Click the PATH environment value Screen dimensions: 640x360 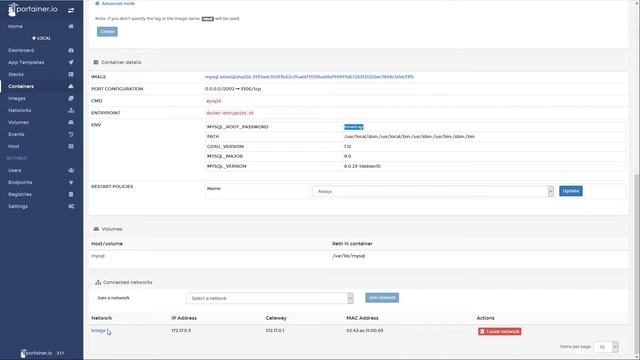pos(409,137)
